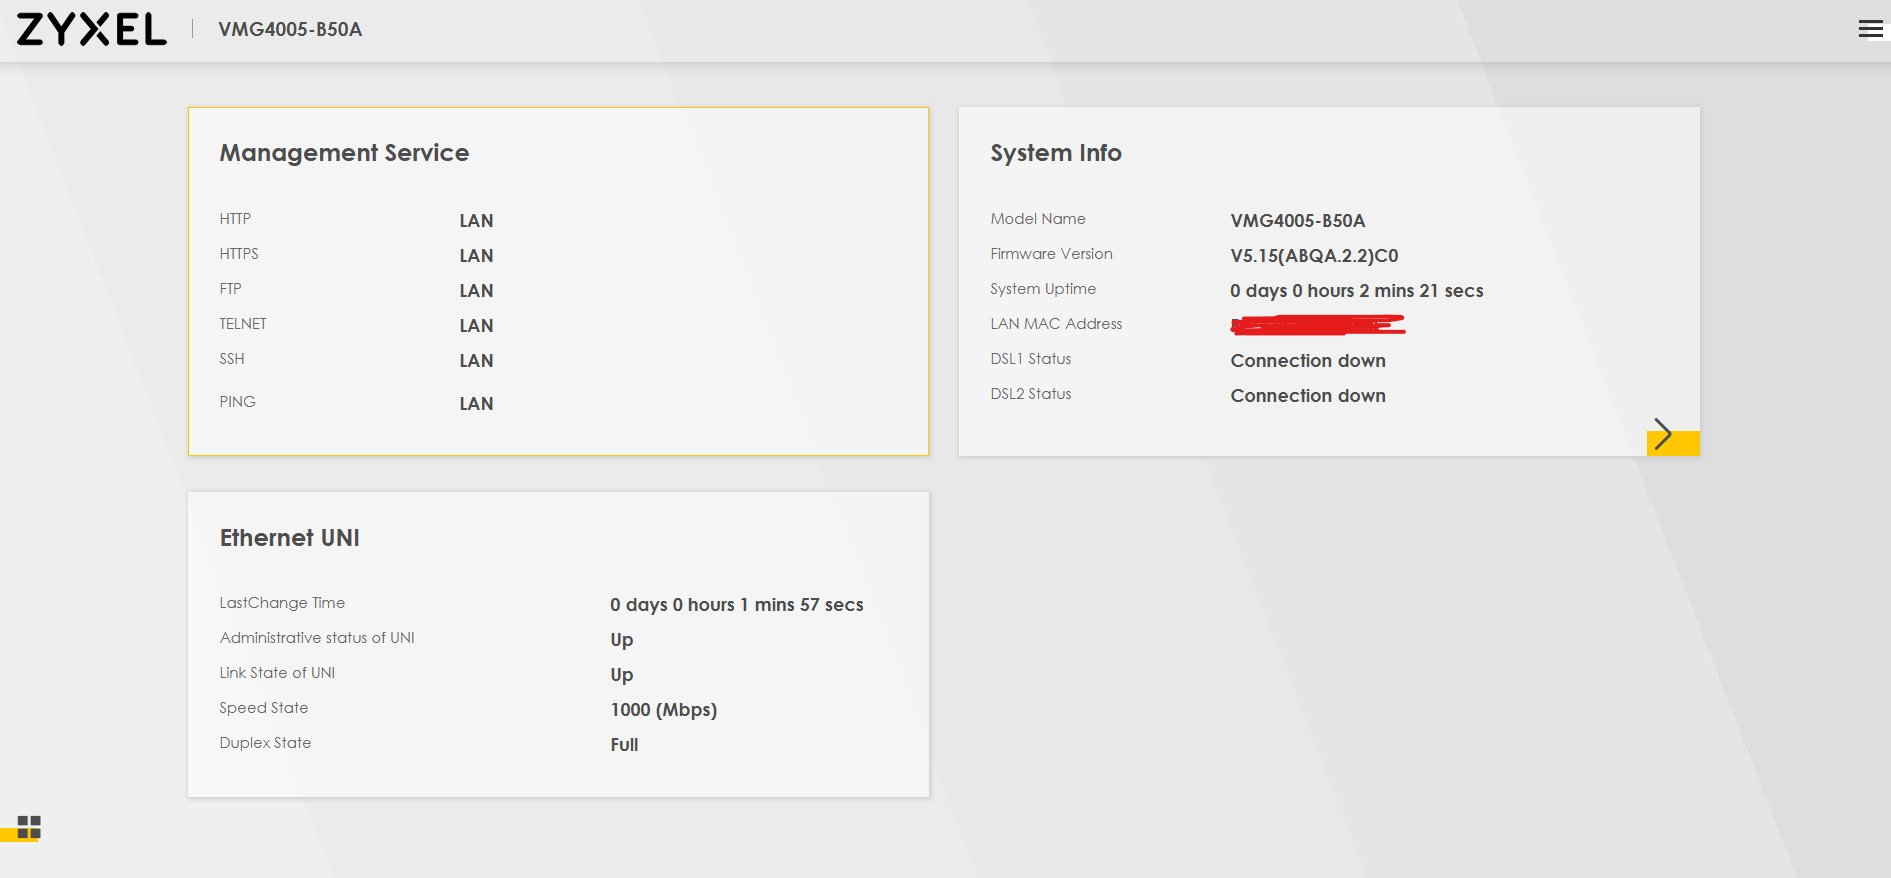The height and width of the screenshot is (878, 1891).
Task: Select the LAN value beside SSH
Action: pyautogui.click(x=476, y=361)
